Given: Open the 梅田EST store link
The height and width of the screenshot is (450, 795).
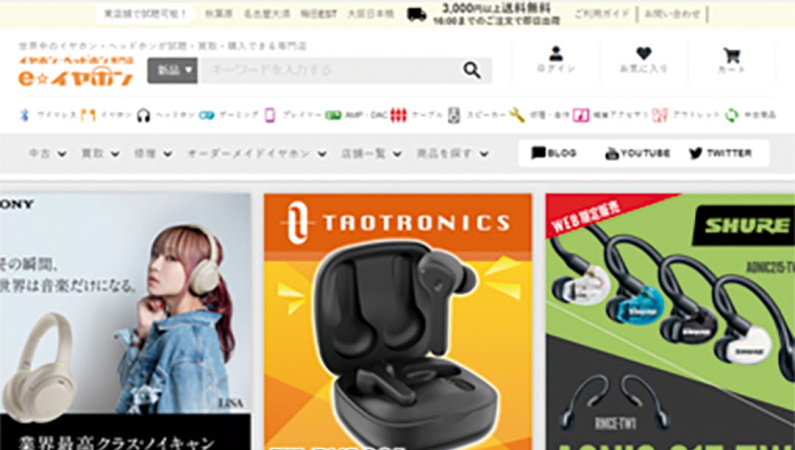Looking at the screenshot, I should 318,14.
